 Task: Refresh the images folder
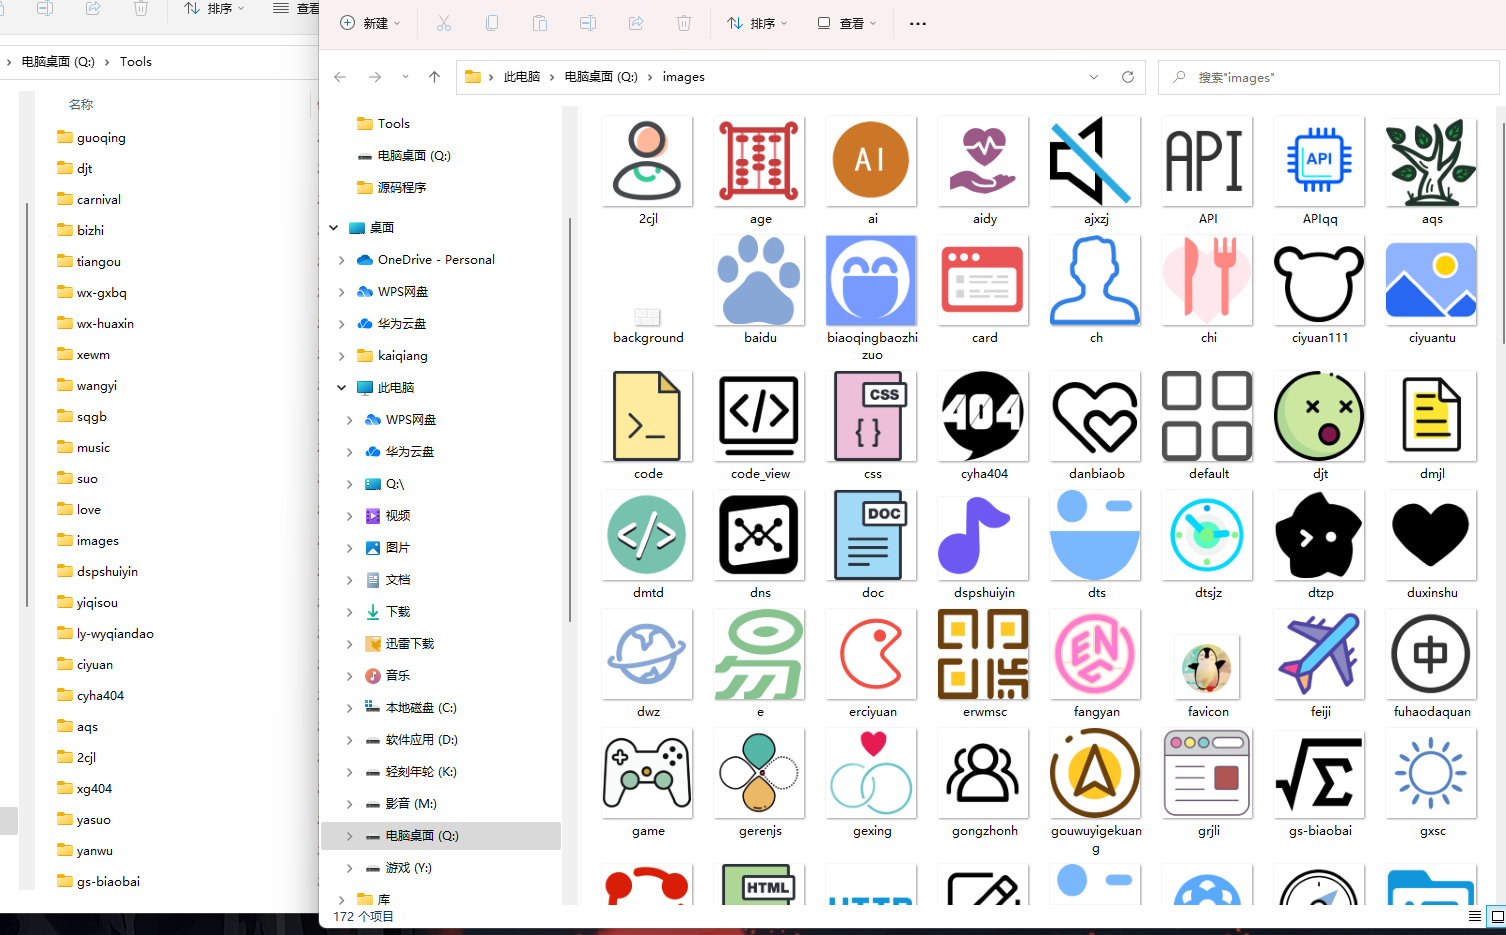pyautogui.click(x=1127, y=77)
